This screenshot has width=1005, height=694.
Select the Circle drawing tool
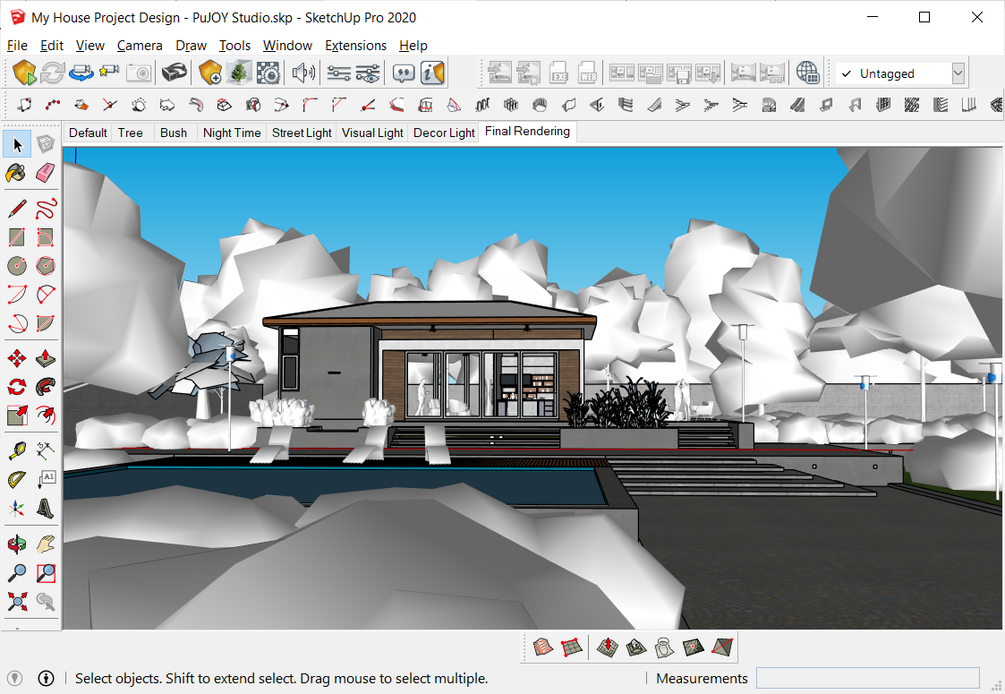pyautogui.click(x=17, y=265)
